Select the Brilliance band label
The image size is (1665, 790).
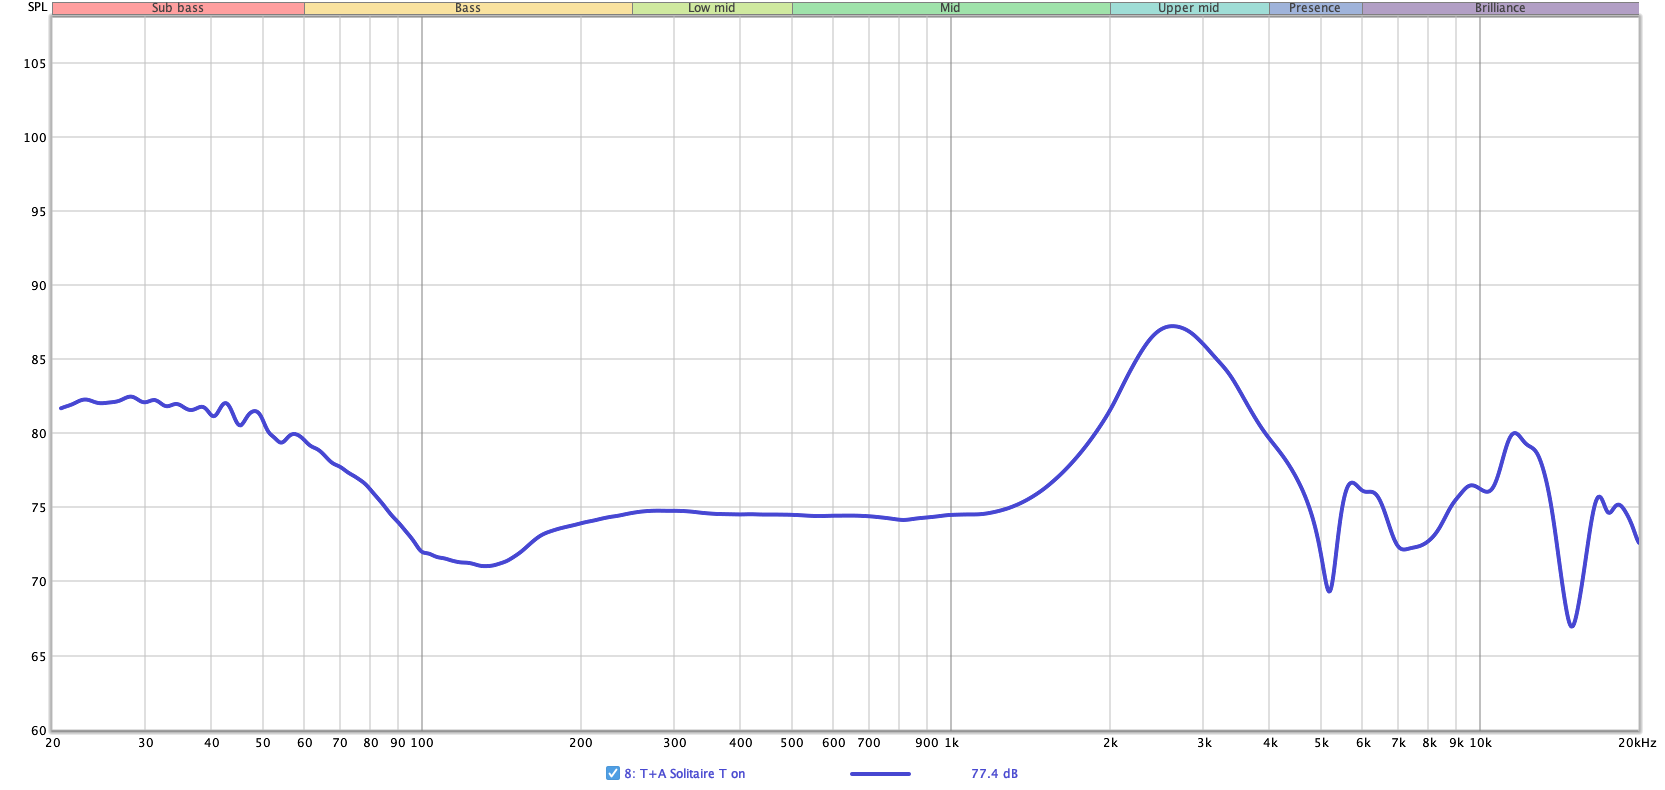(1499, 8)
